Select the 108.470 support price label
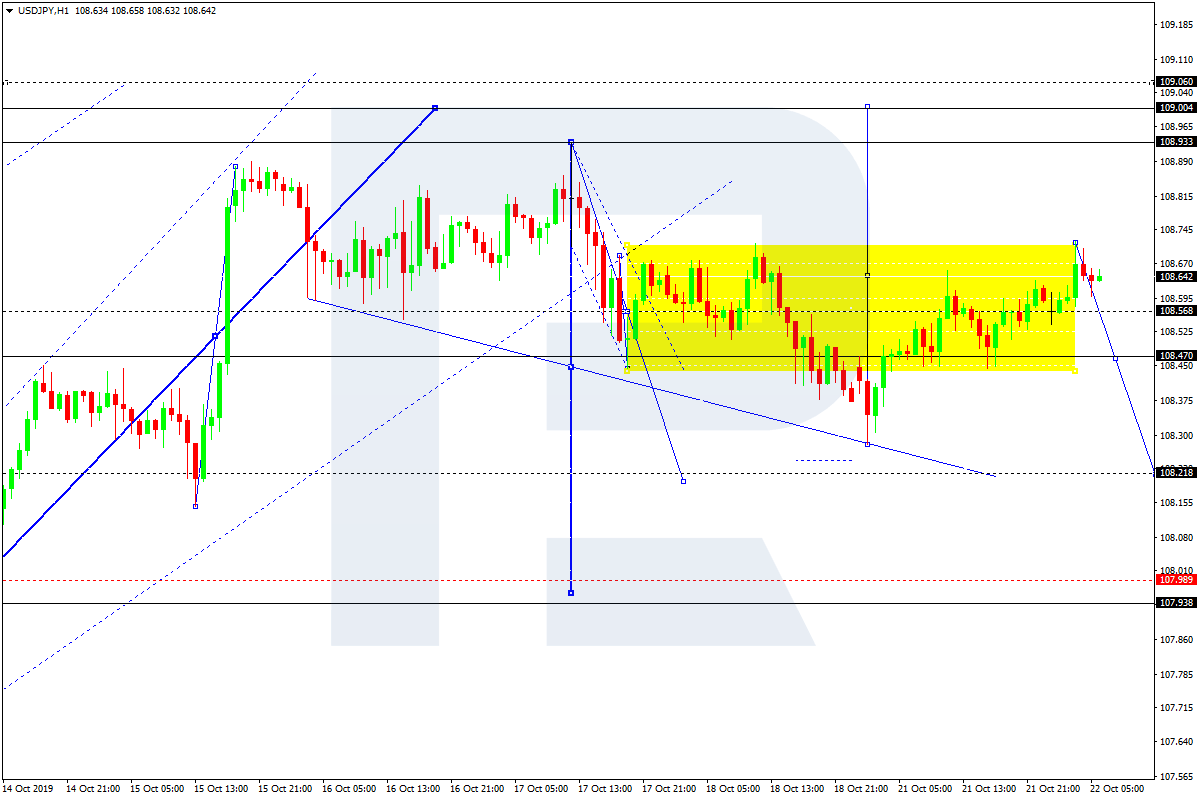This screenshot has height=800, width=1200. point(1176,355)
